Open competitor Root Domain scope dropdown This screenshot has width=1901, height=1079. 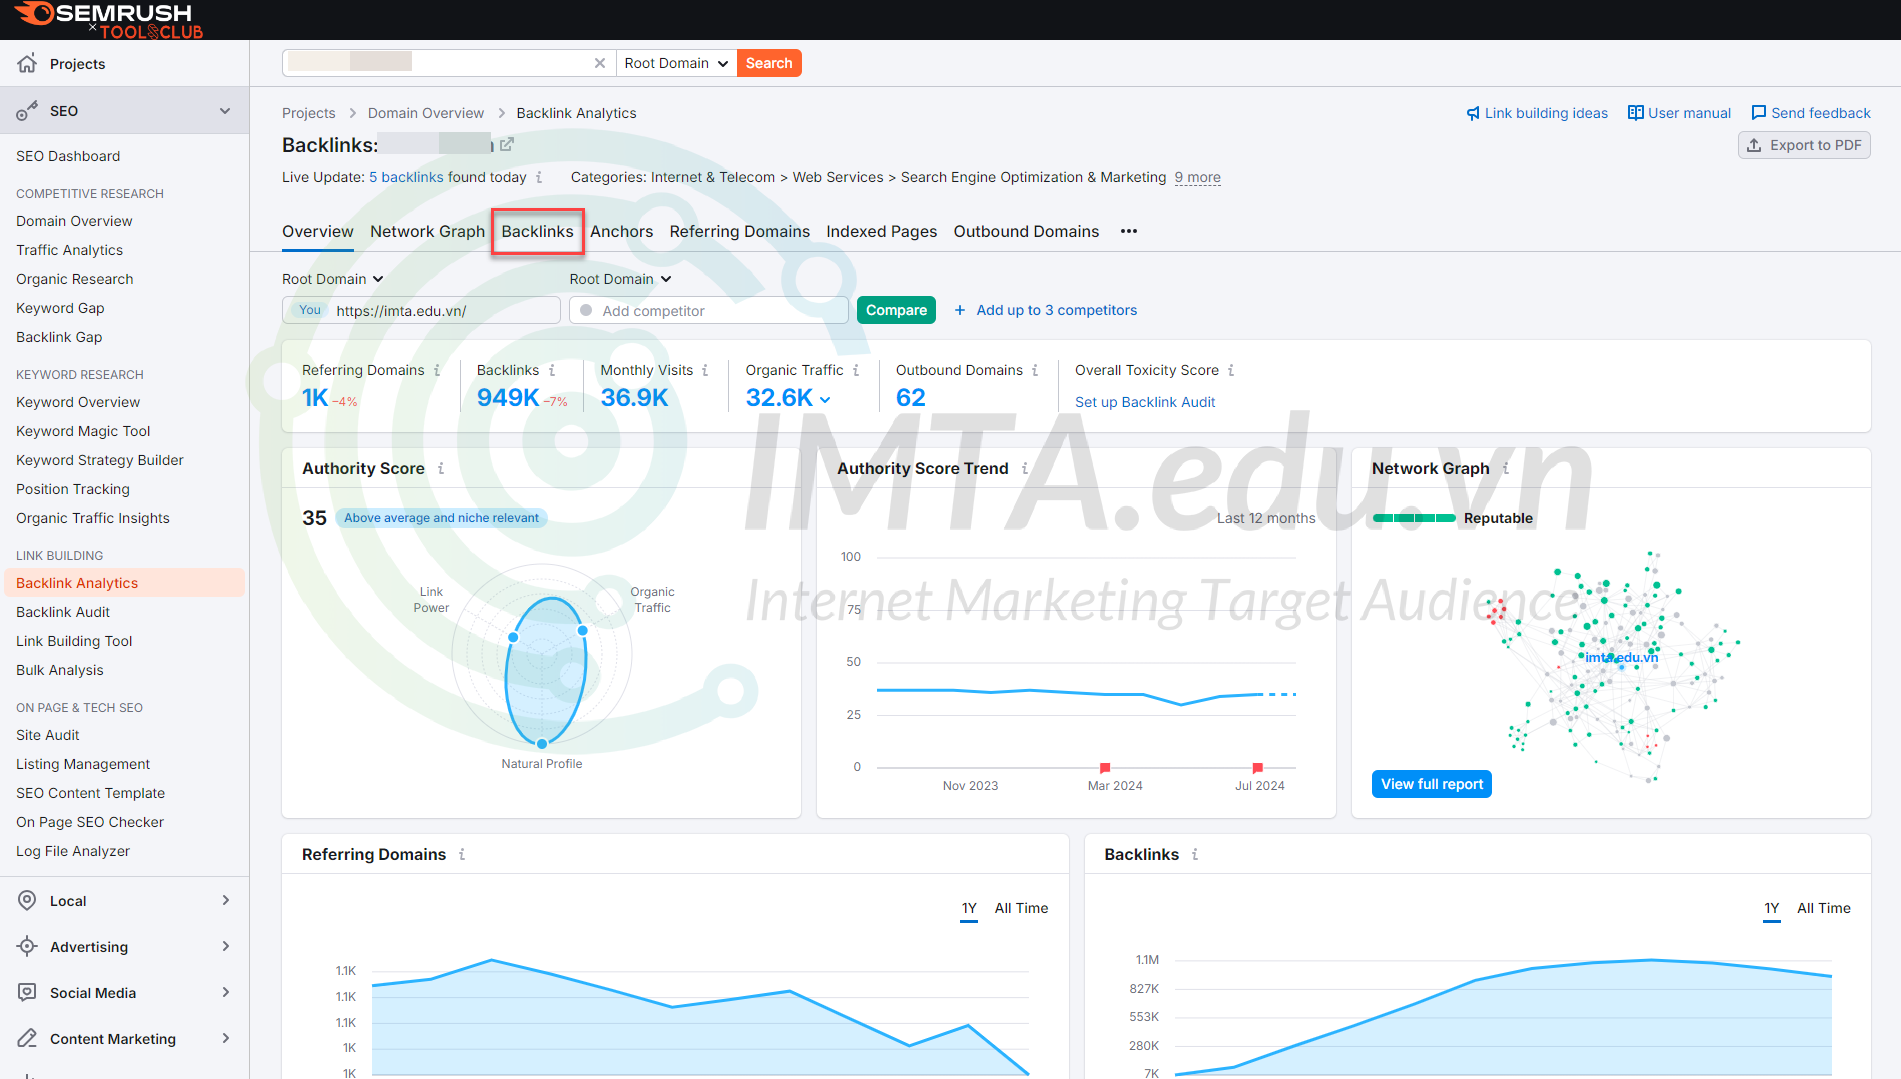(x=621, y=279)
